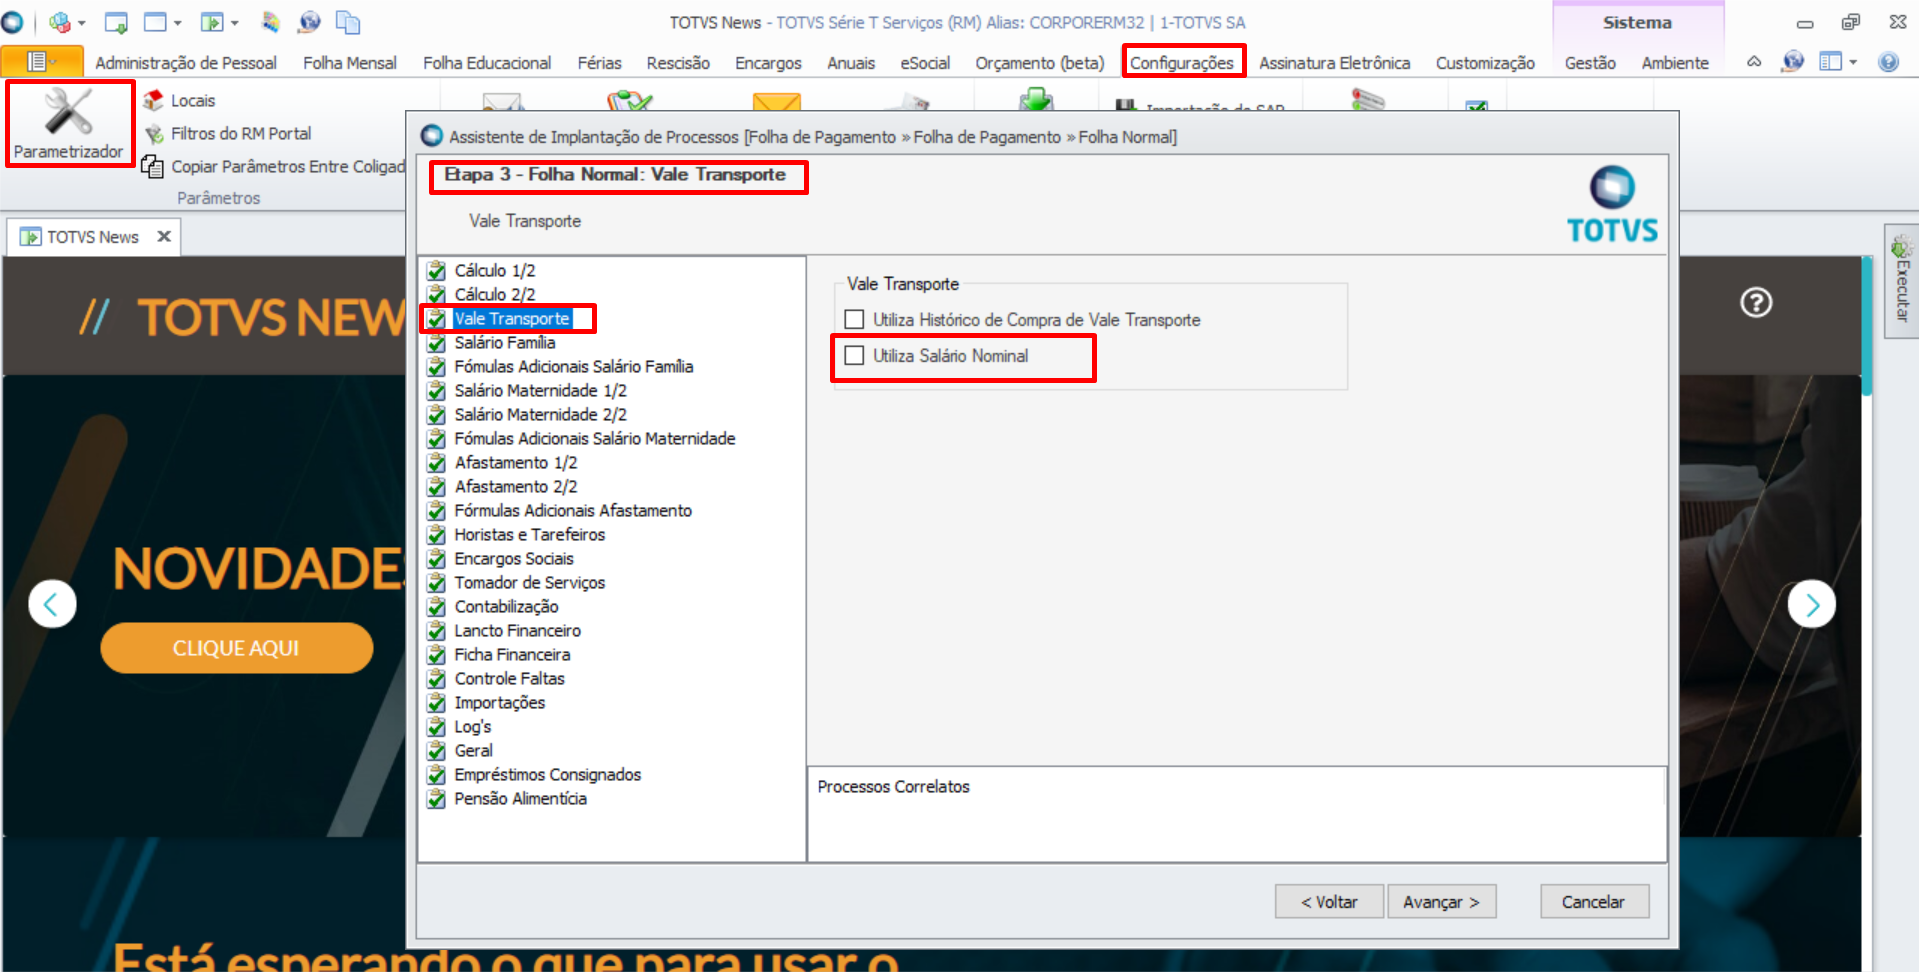This screenshot has width=1919, height=972.
Task: Expand the dropdown arrow beside the play-window icon
Action: pyautogui.click(x=235, y=23)
